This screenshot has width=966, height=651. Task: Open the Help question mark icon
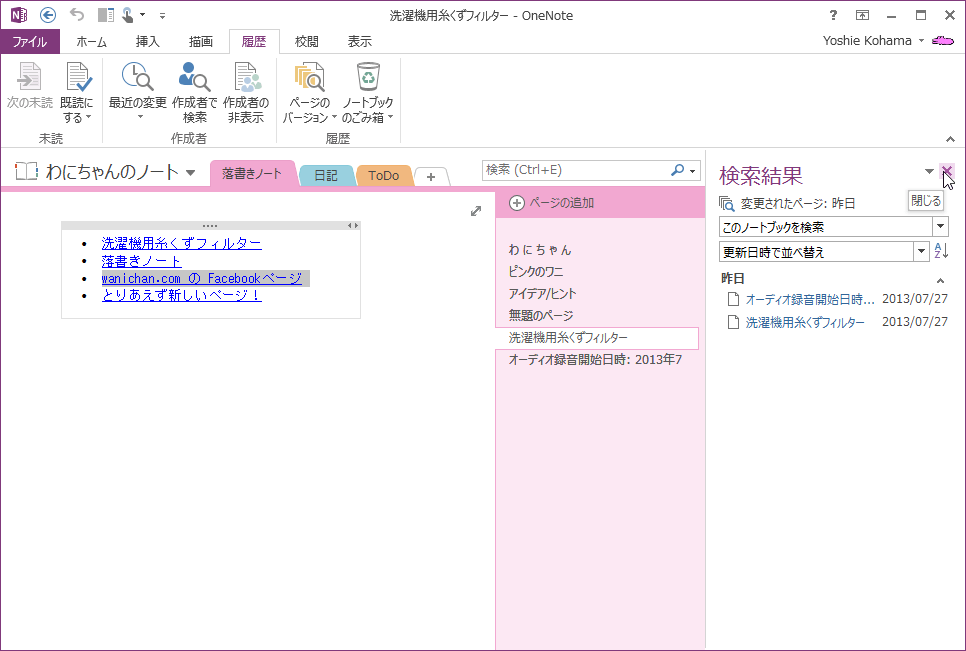833,15
